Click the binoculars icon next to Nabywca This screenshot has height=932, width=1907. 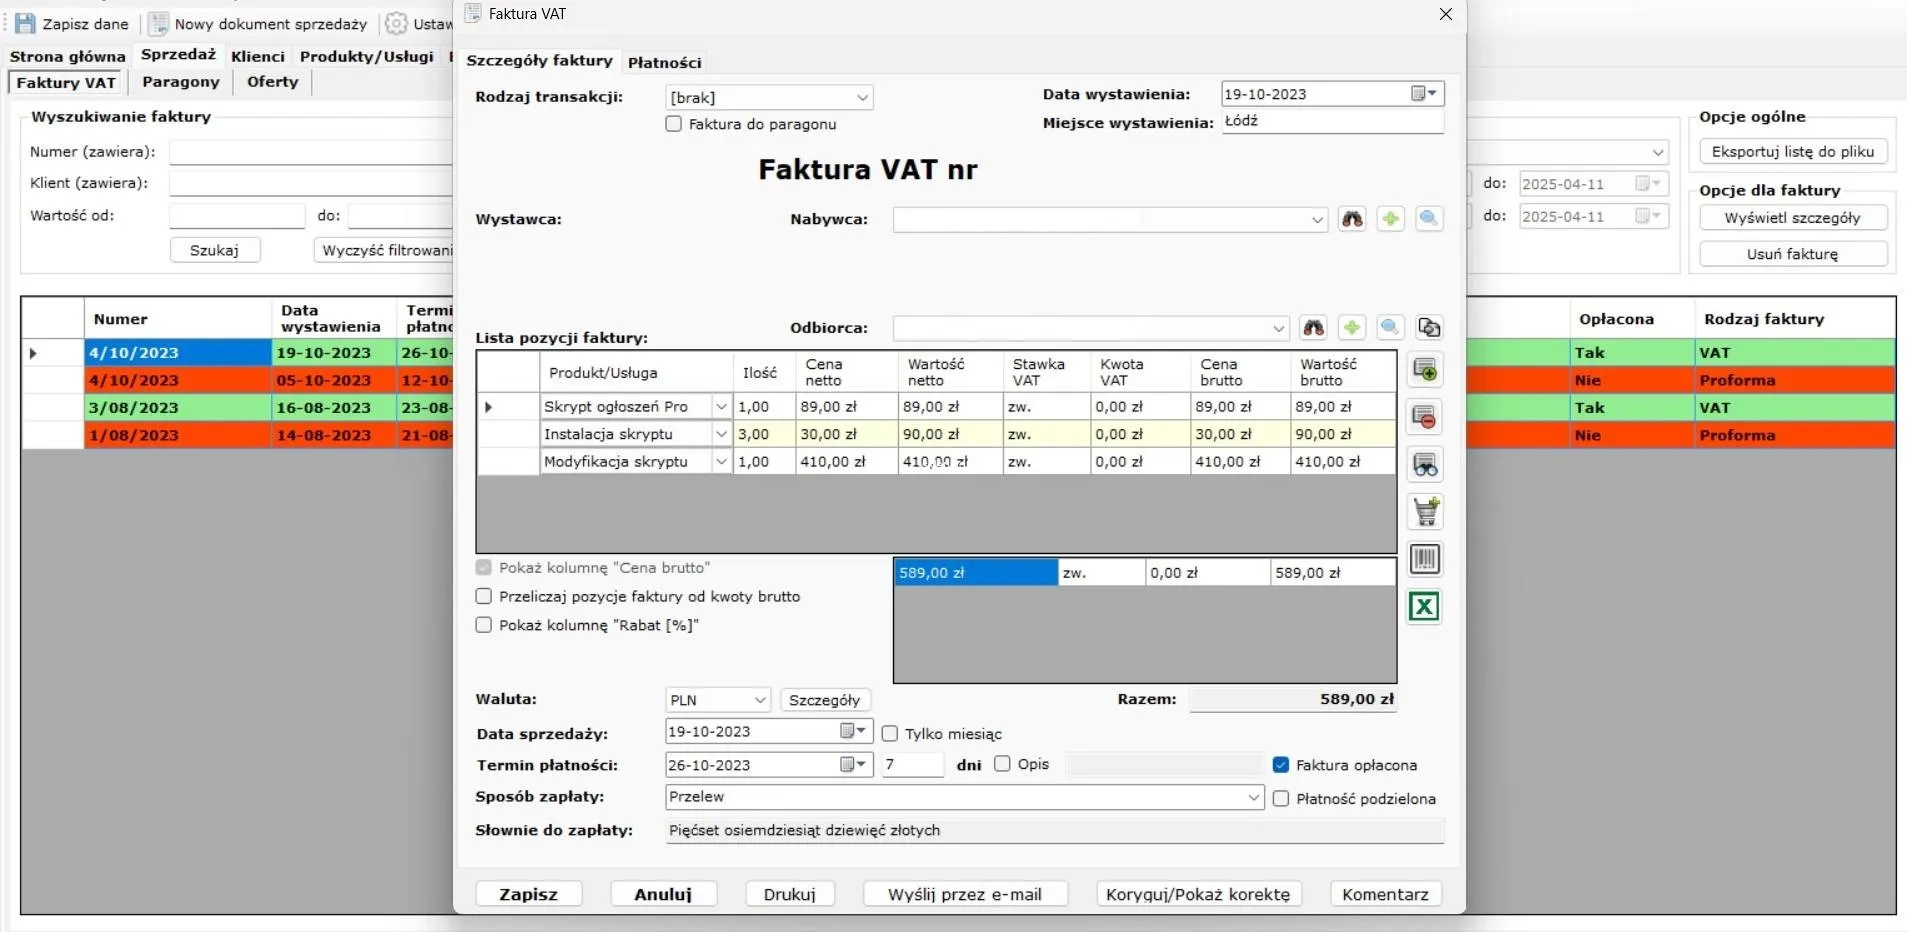click(1352, 219)
